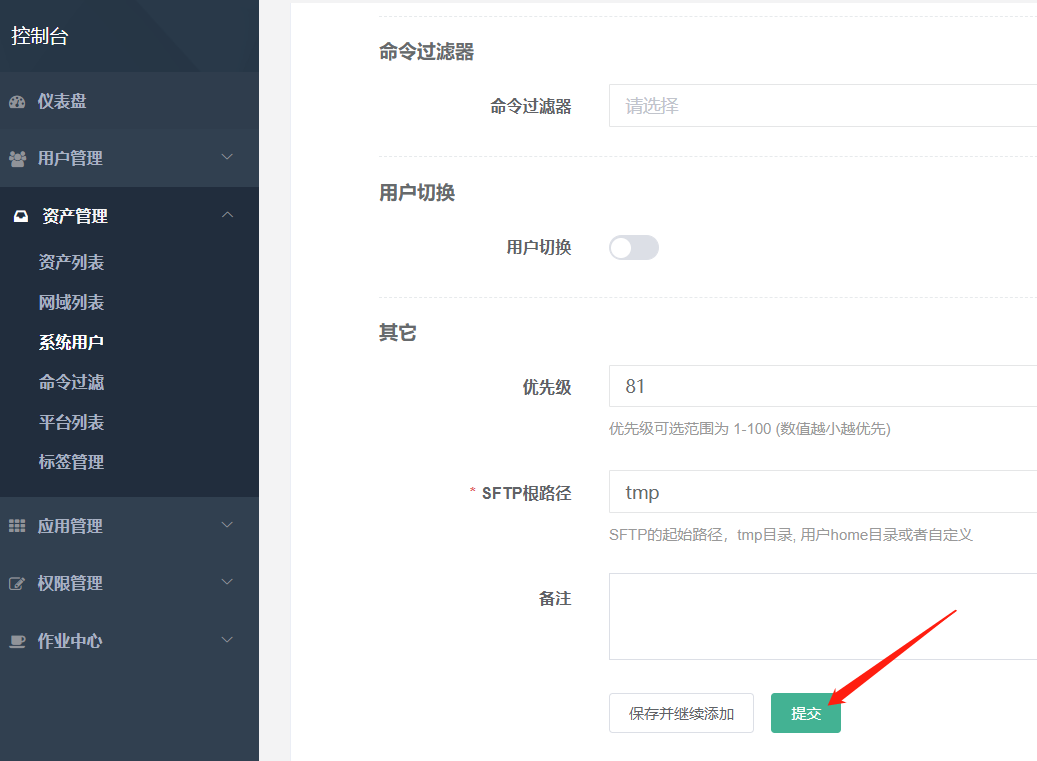Expand the 用户管理 chevron
The height and width of the screenshot is (761, 1037).
(227, 157)
